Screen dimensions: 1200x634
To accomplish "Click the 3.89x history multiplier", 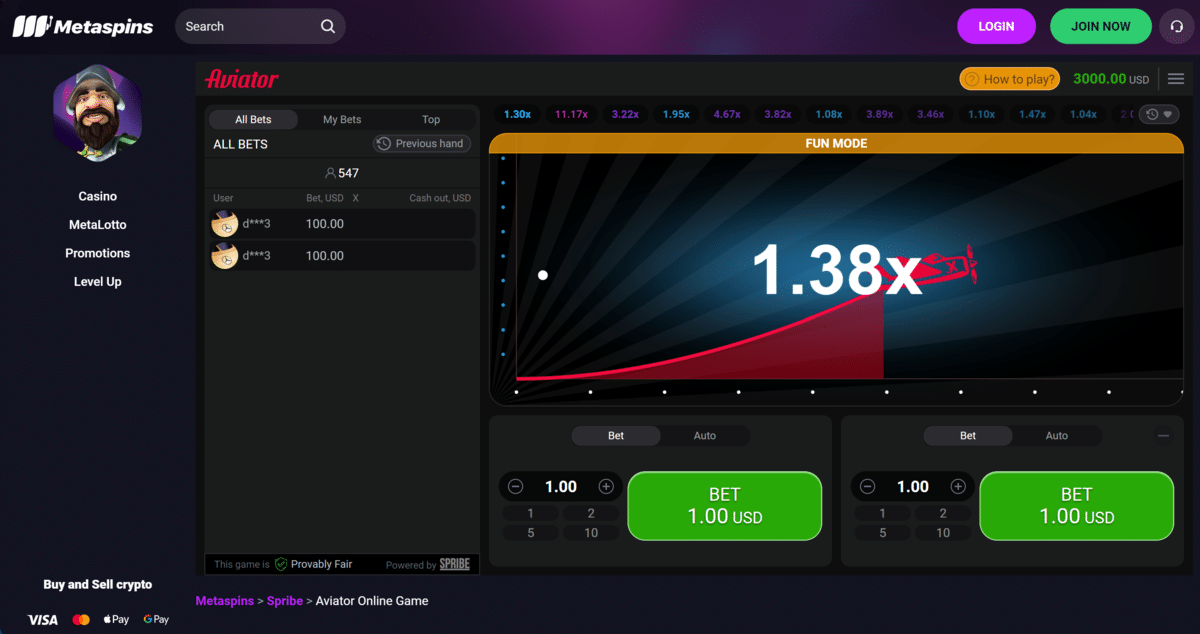I will click(x=880, y=114).
